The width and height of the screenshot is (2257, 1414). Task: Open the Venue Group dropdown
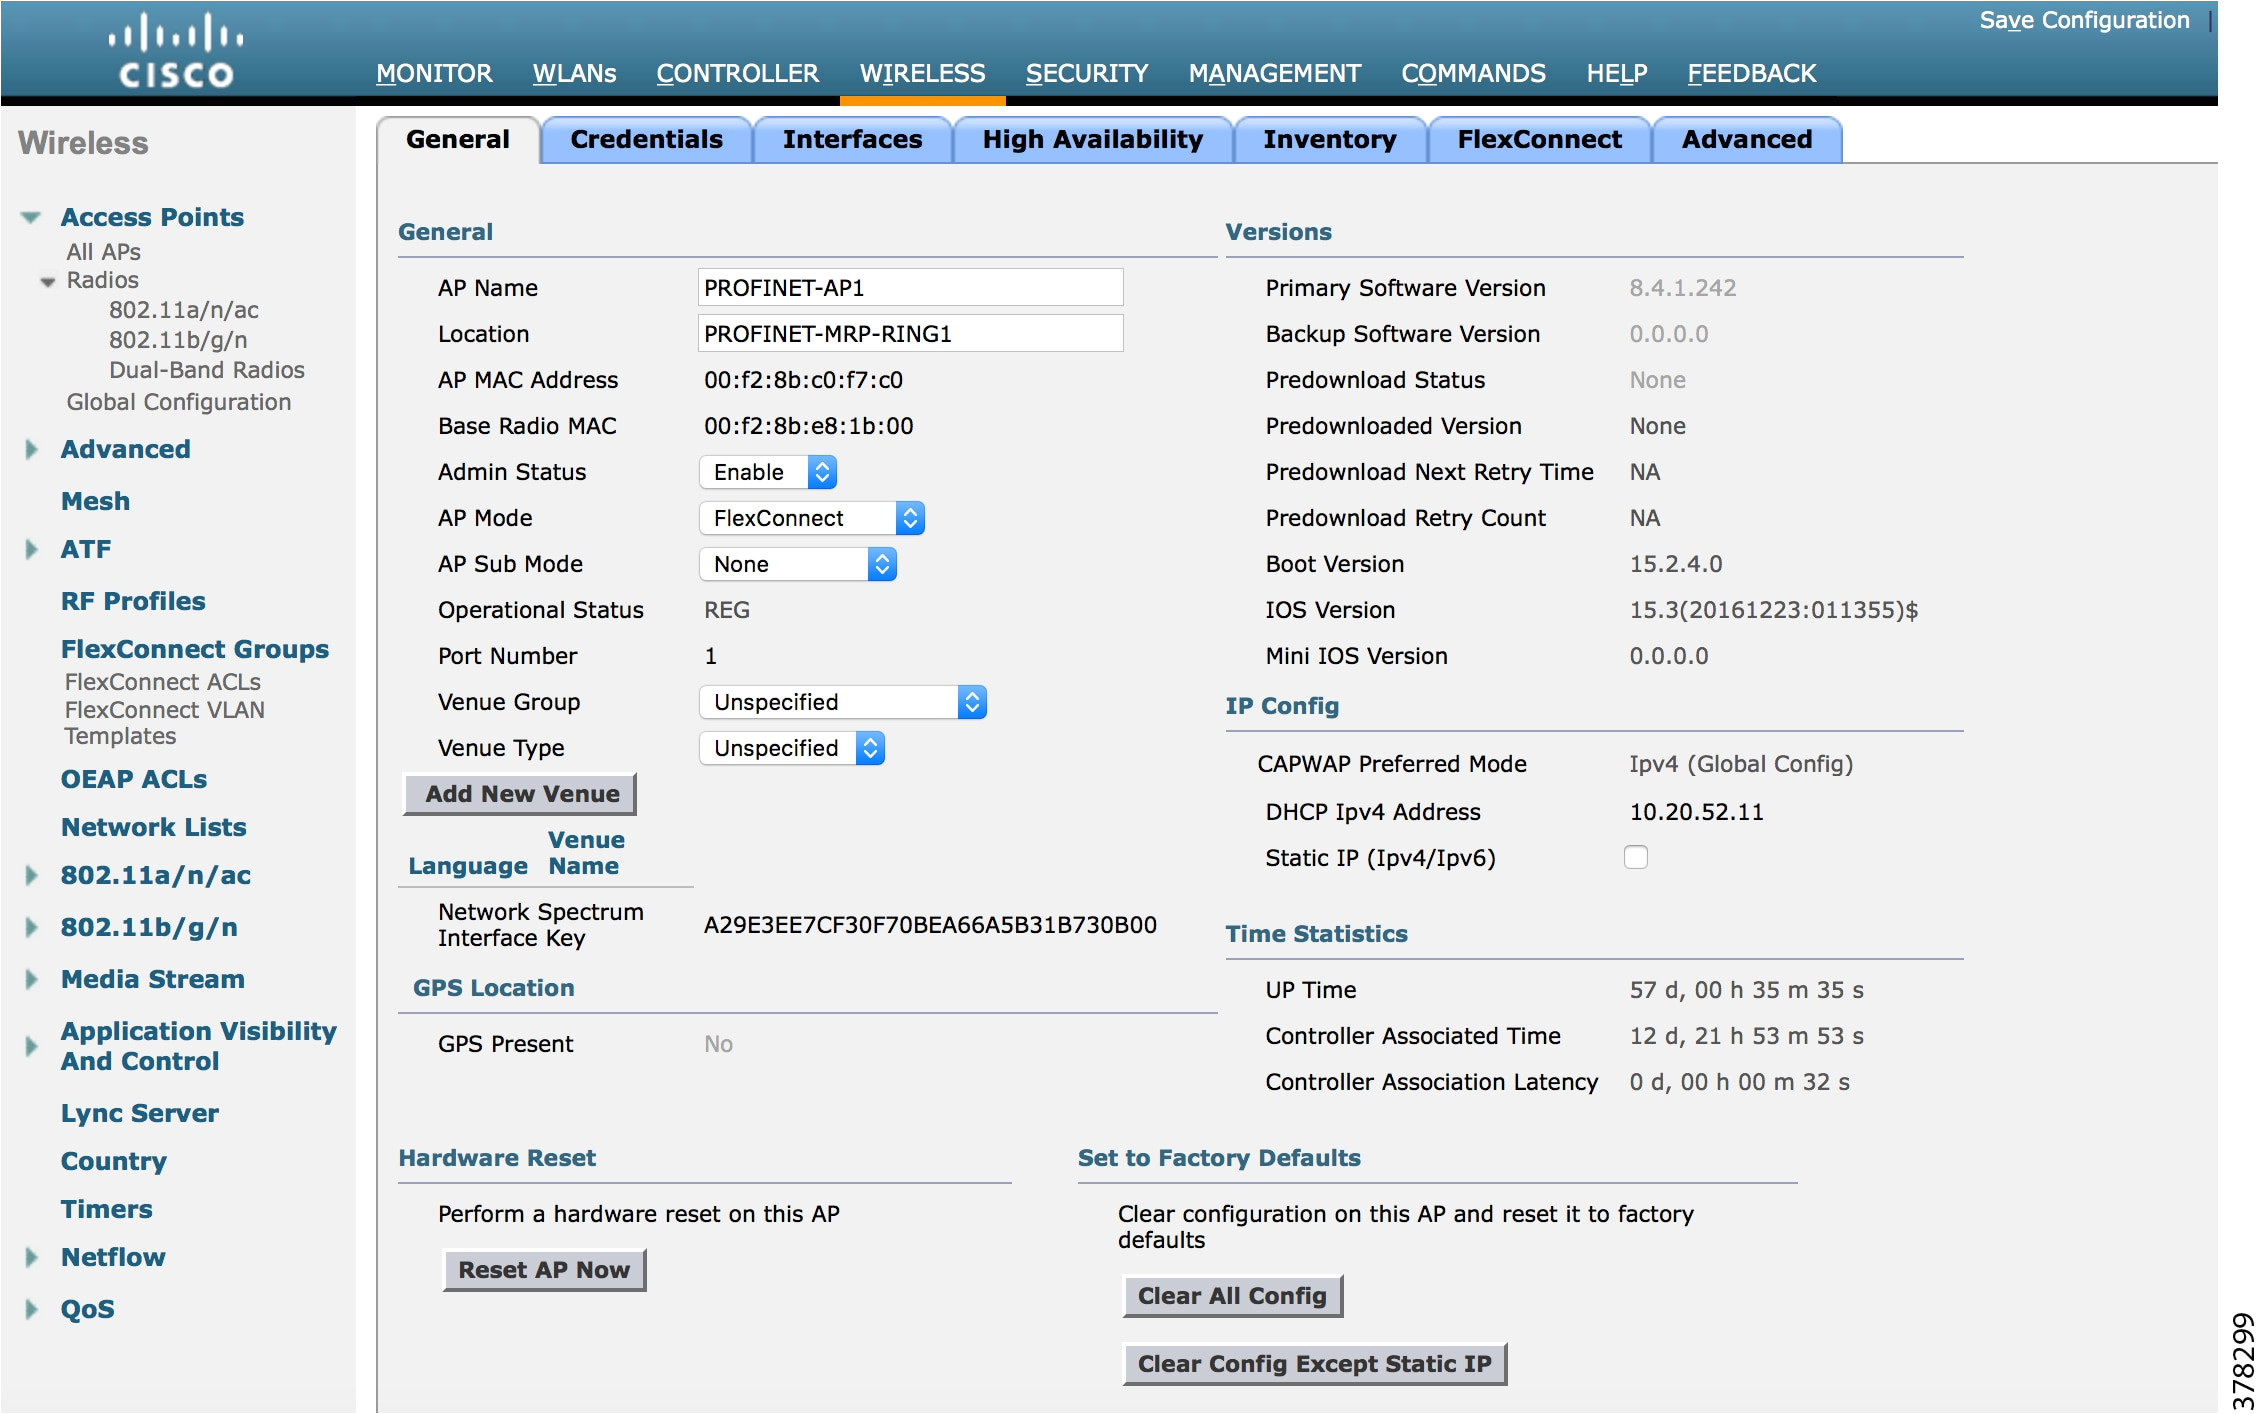point(842,702)
